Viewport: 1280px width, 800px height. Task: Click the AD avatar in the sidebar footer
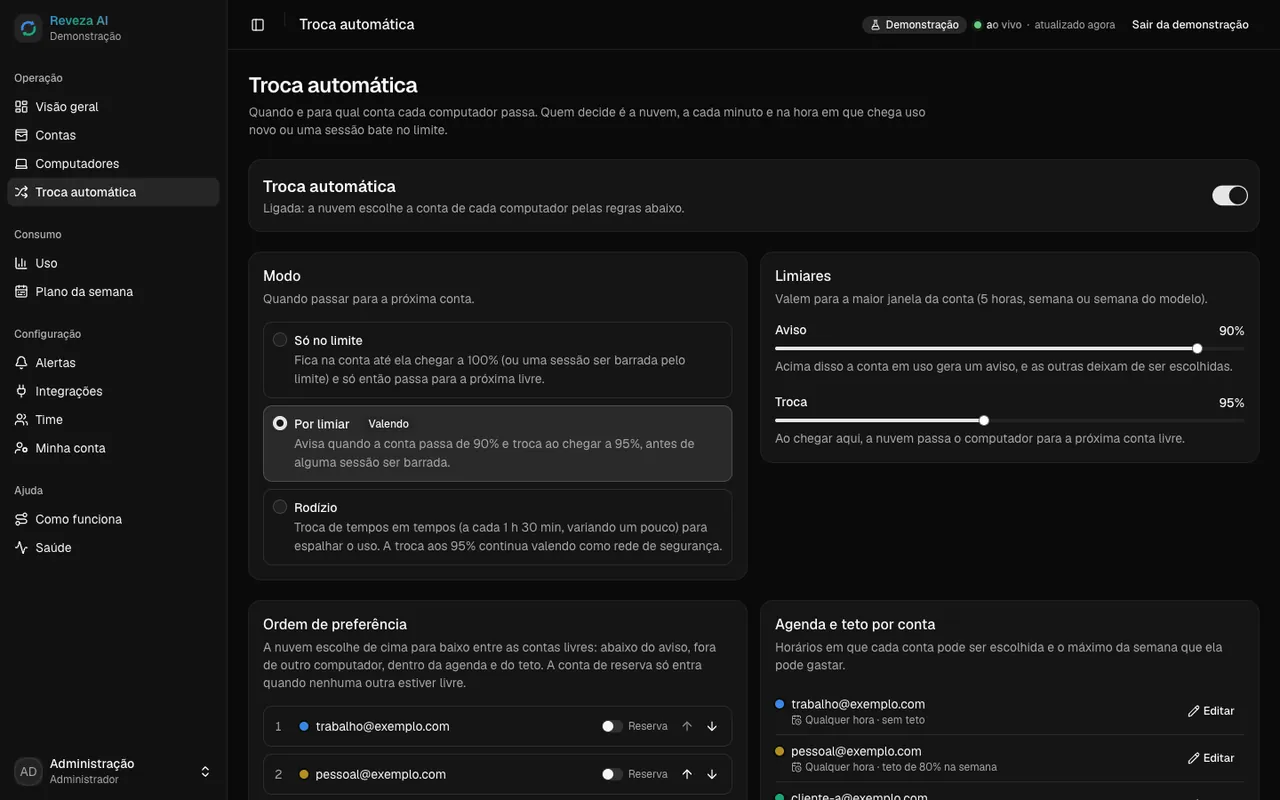(28, 771)
